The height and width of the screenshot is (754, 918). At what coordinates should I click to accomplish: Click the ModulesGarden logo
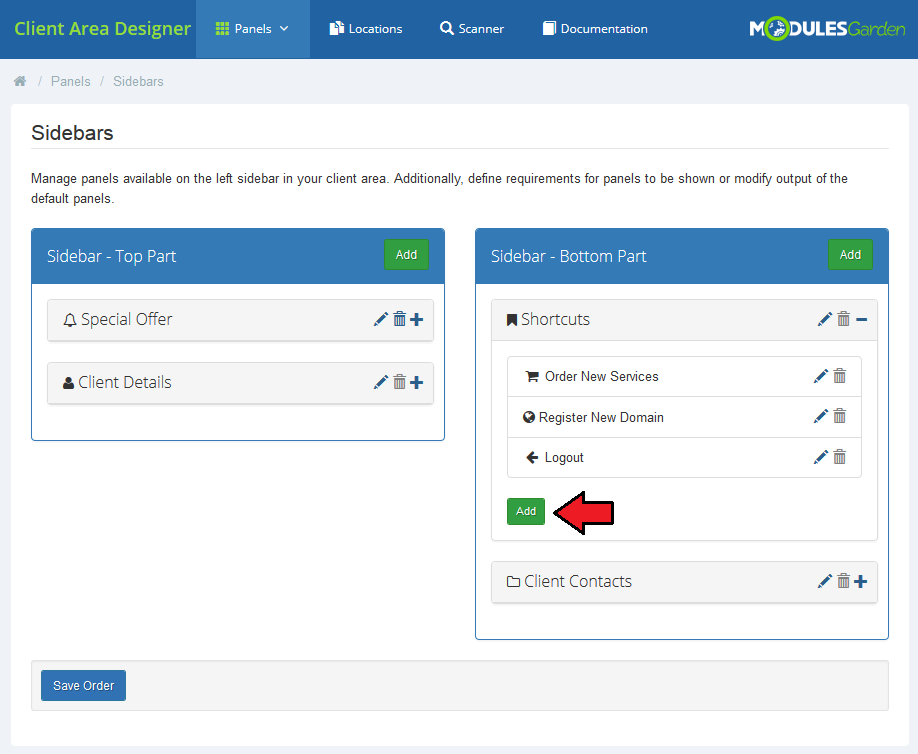pos(827,29)
